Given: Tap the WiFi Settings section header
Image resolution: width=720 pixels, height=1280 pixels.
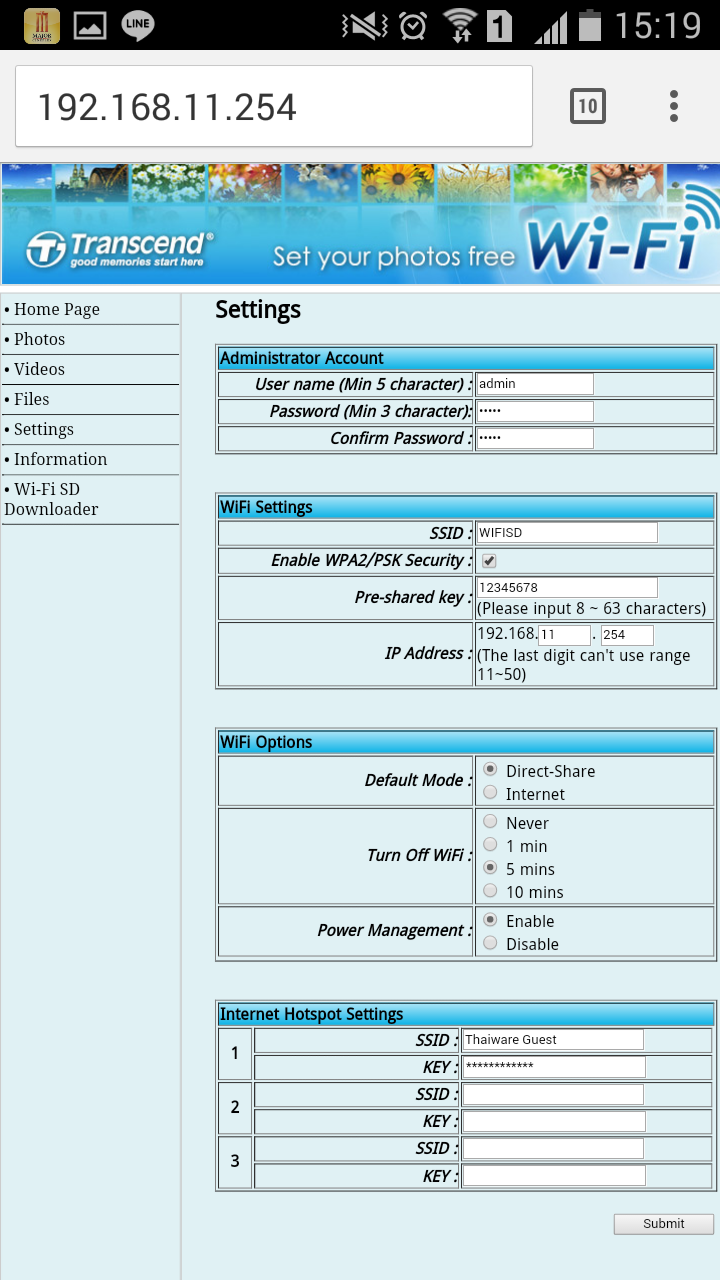Looking at the screenshot, I should point(466,507).
